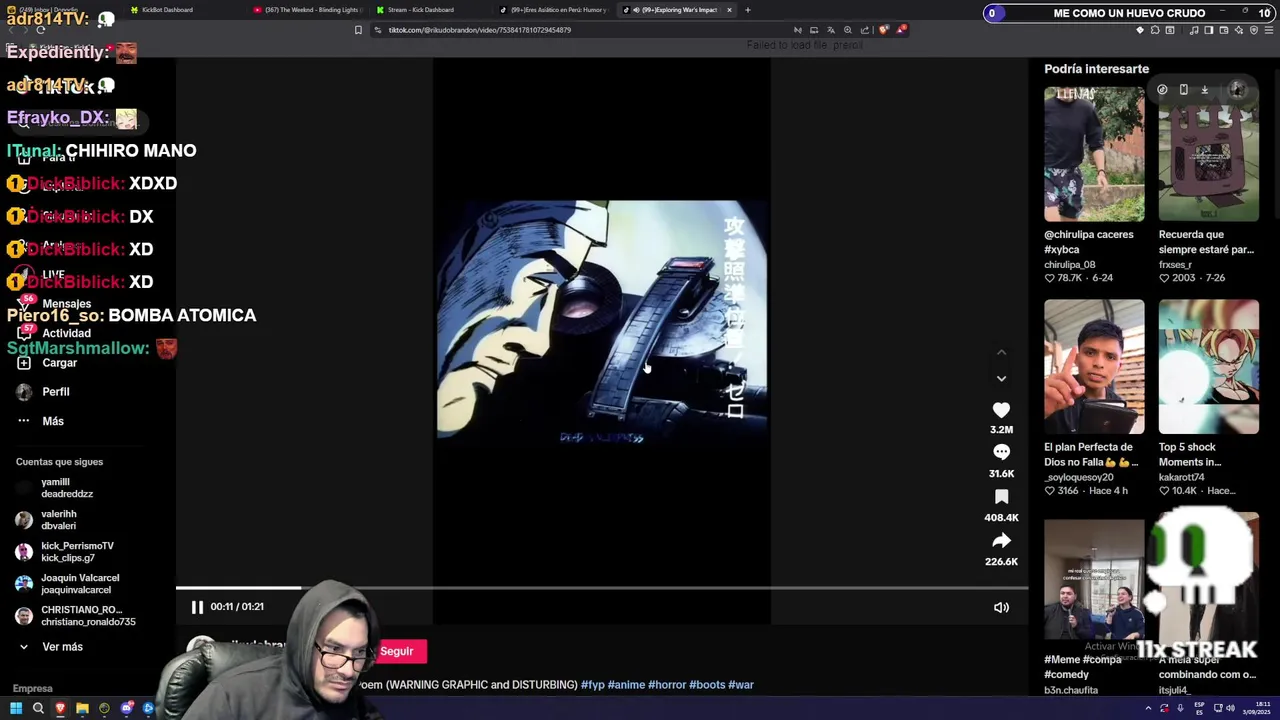The height and width of the screenshot is (720, 1280).
Task: Close the Exploring War's Impact tab
Action: pos(729,10)
